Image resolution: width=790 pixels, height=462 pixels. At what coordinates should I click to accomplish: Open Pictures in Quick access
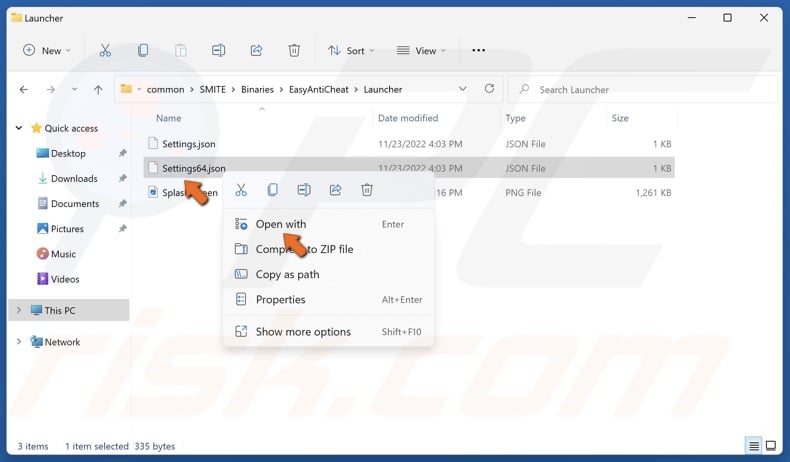[67, 229]
